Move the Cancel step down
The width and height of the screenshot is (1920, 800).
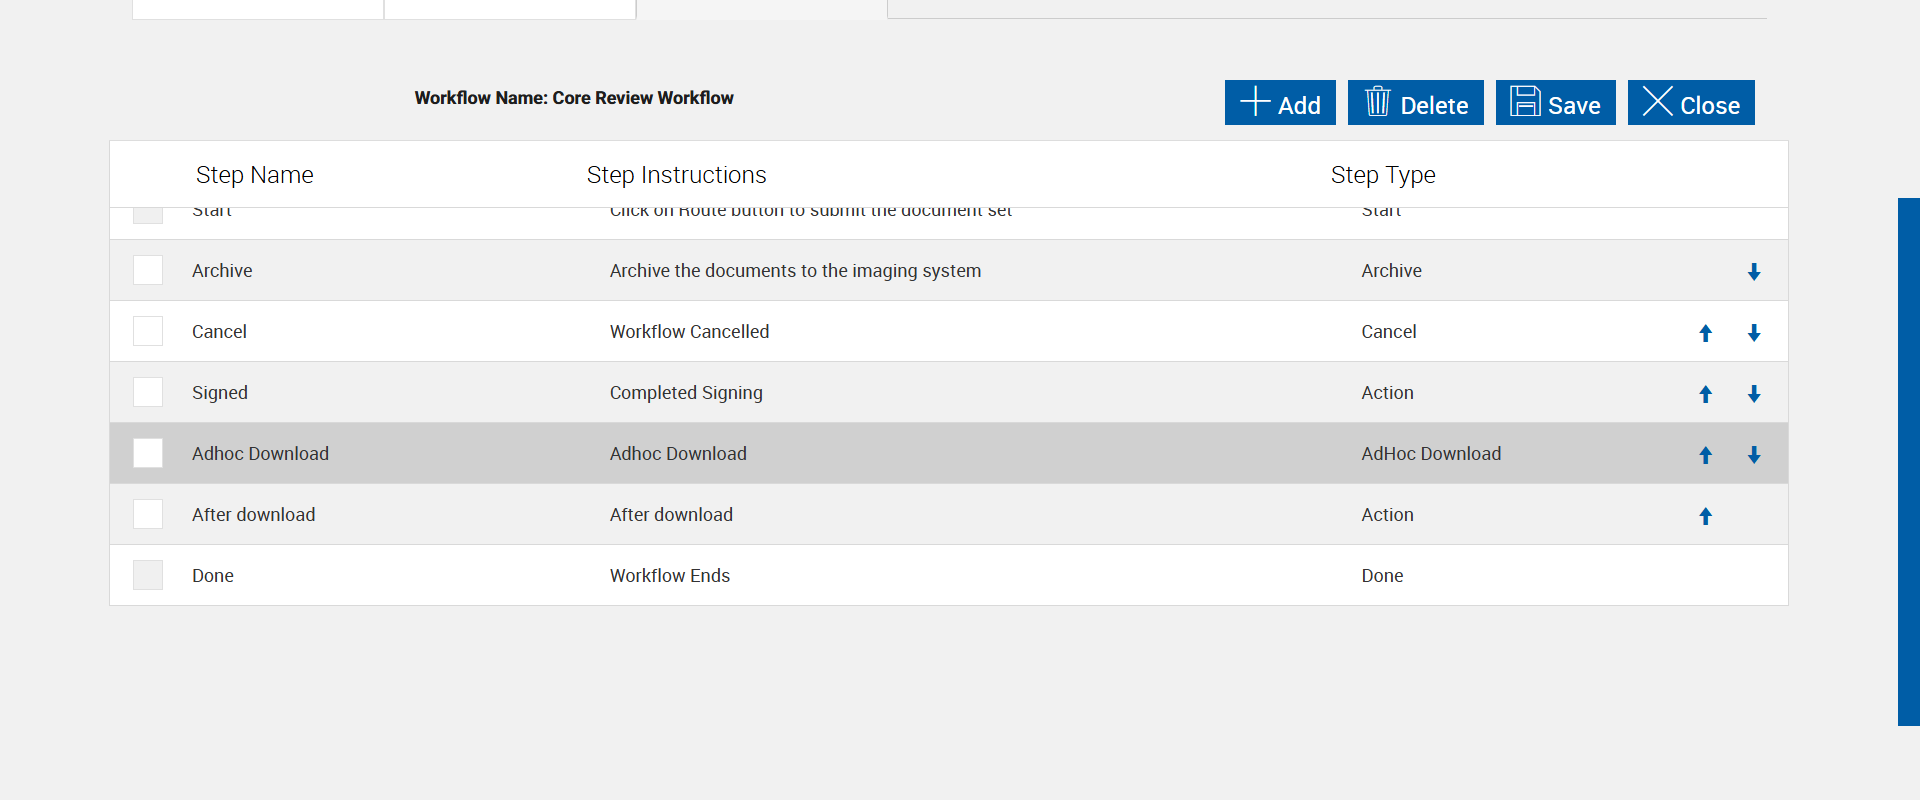click(1754, 333)
